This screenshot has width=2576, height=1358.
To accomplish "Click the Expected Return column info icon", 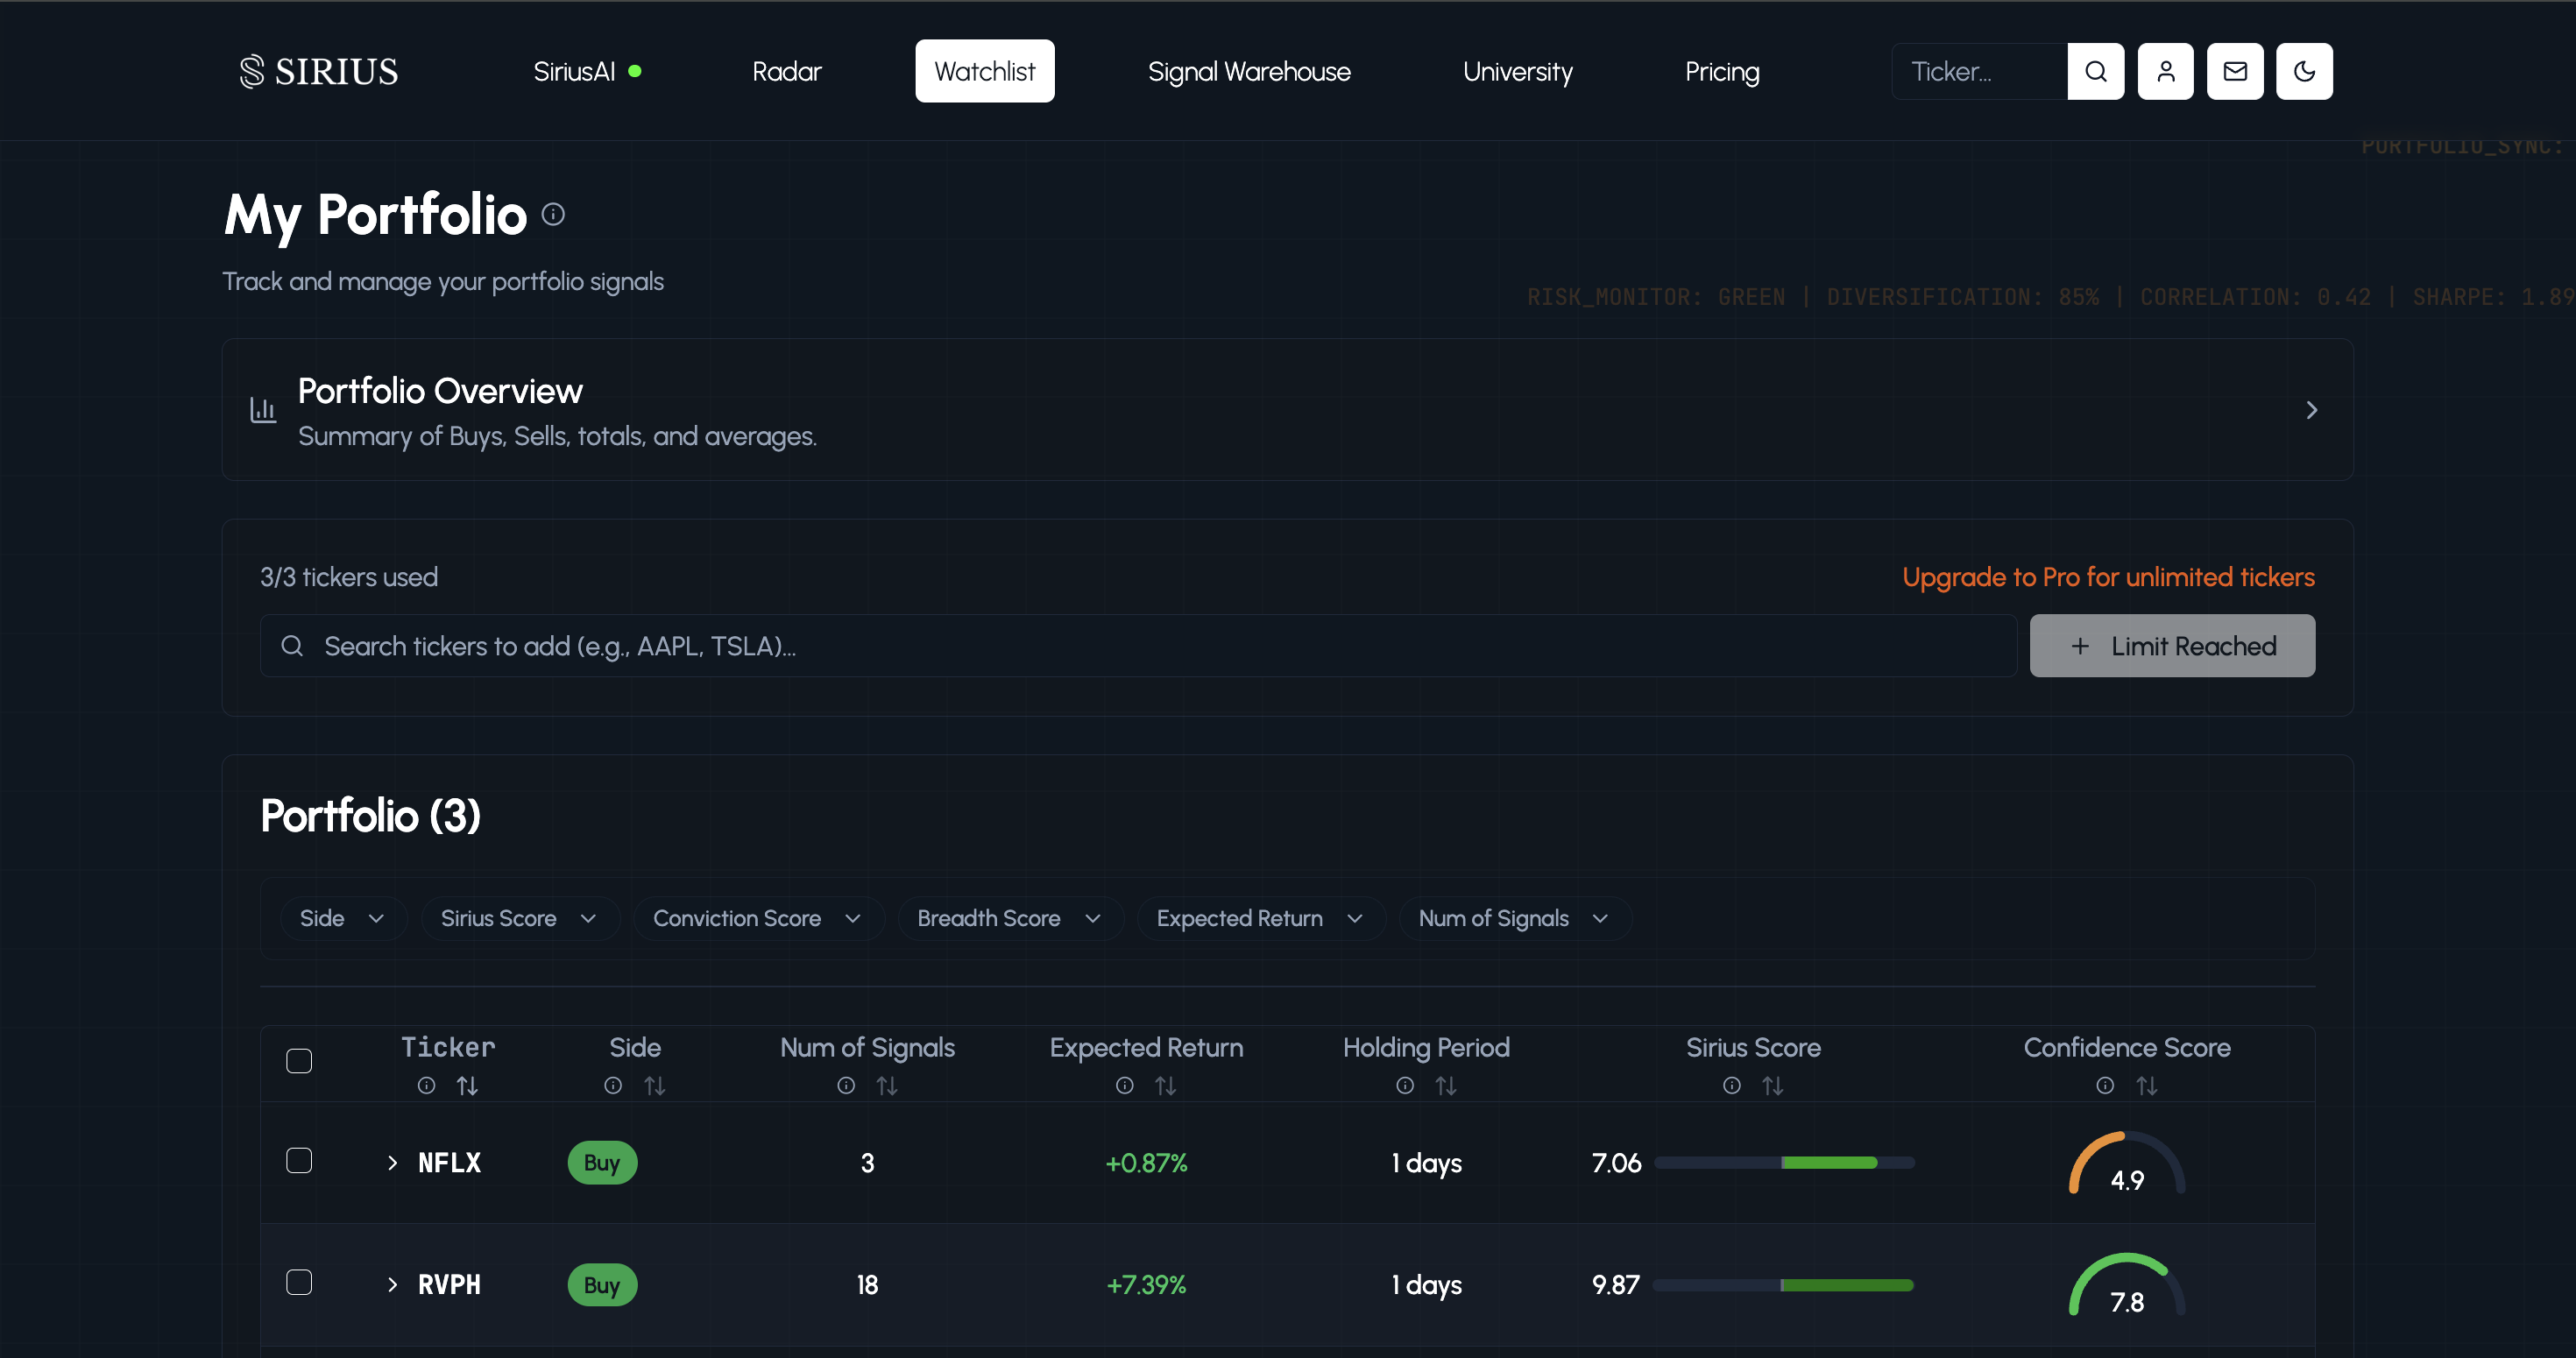I will click(x=1124, y=1085).
